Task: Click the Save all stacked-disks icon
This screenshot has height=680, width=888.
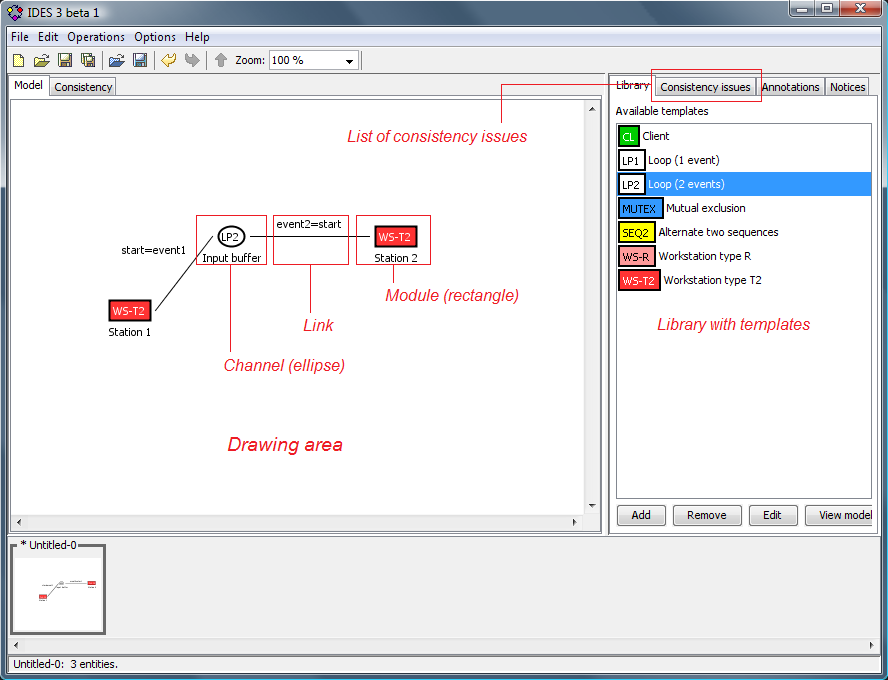Action: coord(88,61)
